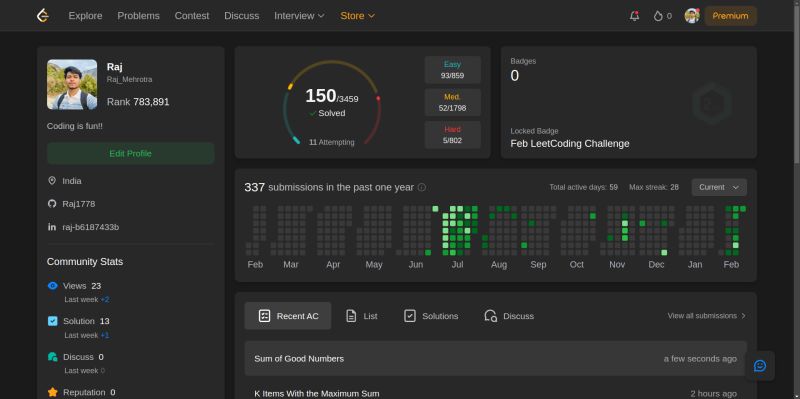Click the chat bubble icon next to Discuss stat
Image resolution: width=800 pixels, height=399 pixels.
pyautogui.click(x=53, y=357)
